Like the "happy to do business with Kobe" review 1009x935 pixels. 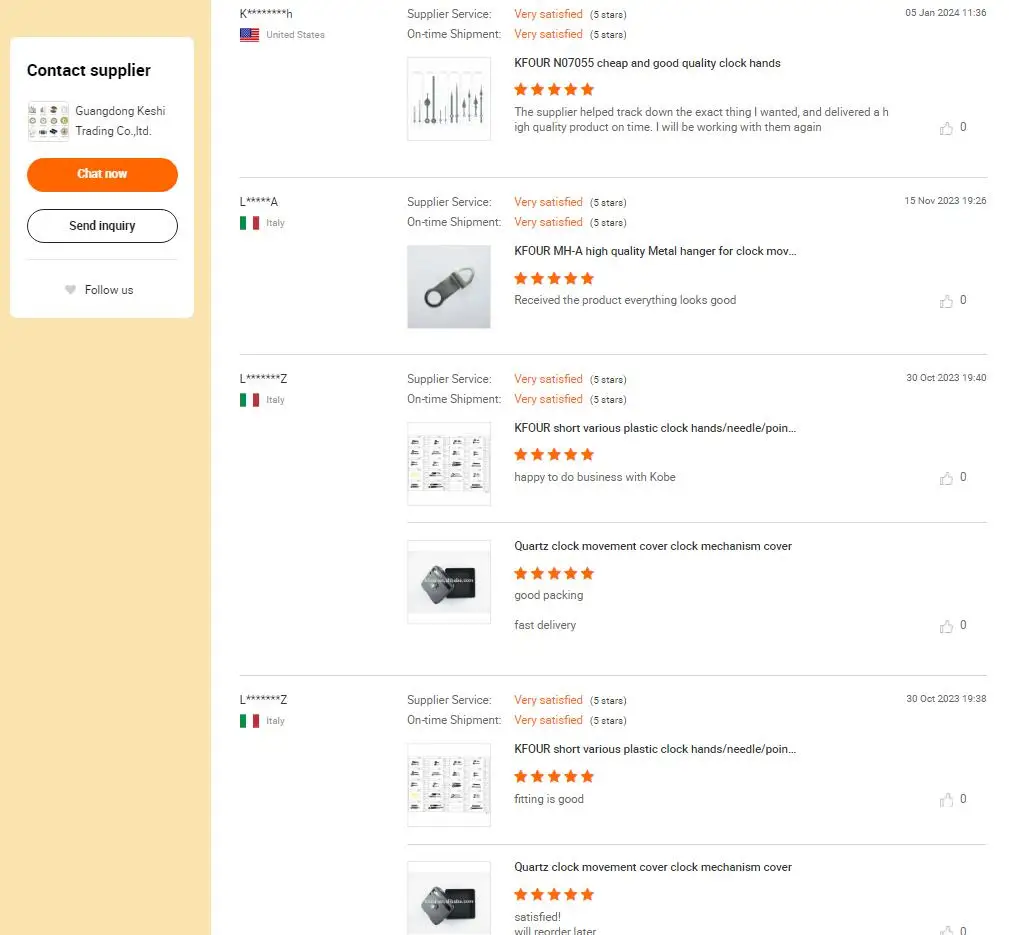click(946, 478)
